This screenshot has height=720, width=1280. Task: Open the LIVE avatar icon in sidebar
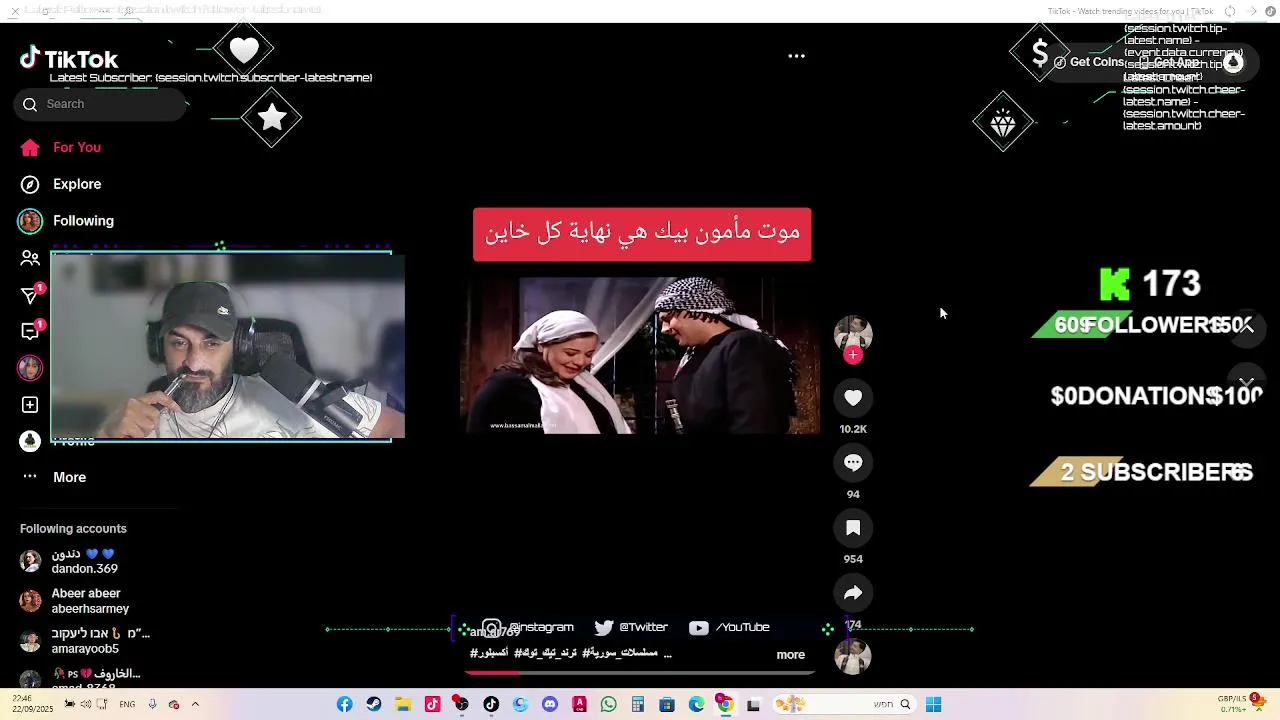(x=30, y=368)
